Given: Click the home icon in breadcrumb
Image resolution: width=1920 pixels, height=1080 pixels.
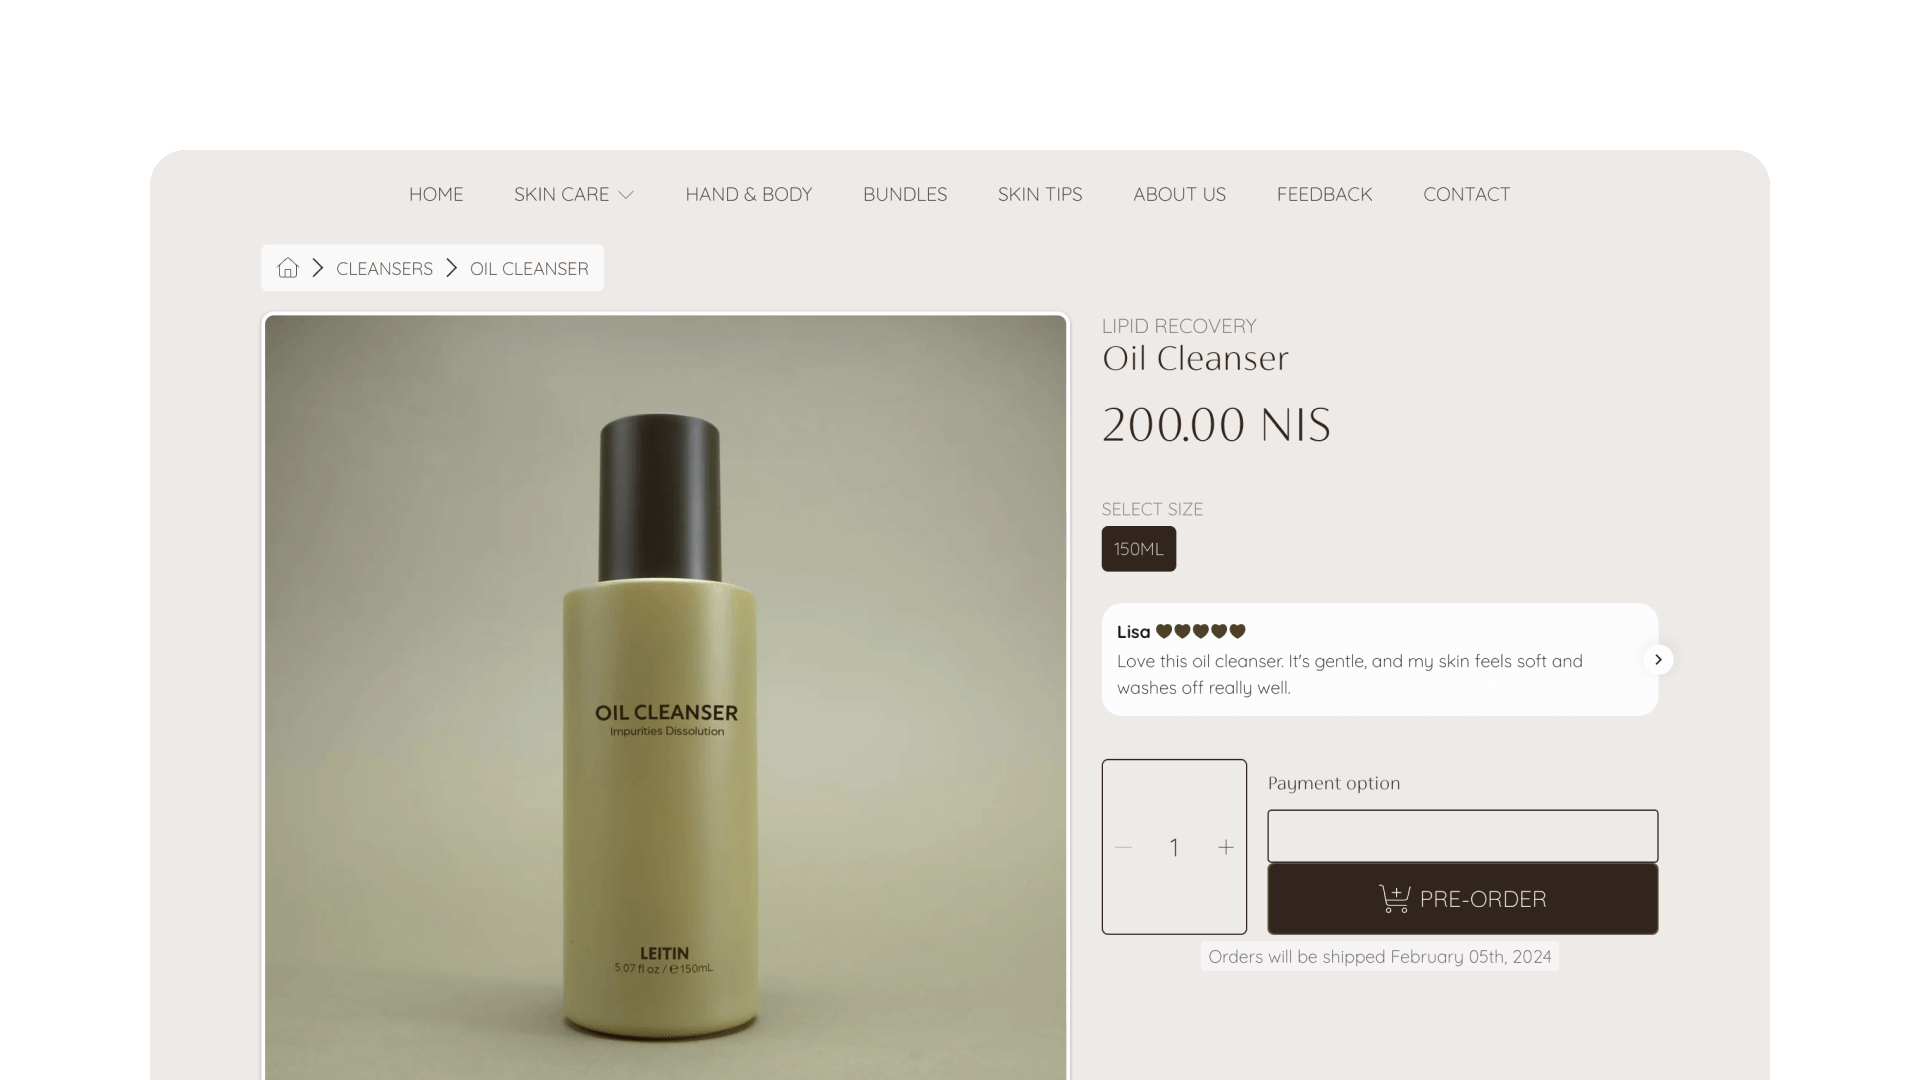Looking at the screenshot, I should pyautogui.click(x=288, y=268).
